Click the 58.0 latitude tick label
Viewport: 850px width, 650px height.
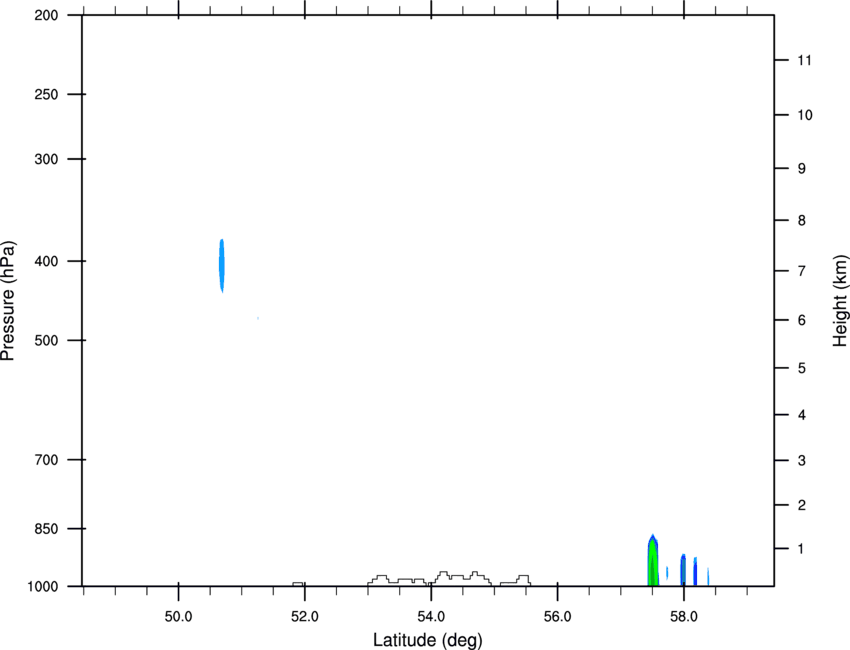click(x=684, y=617)
